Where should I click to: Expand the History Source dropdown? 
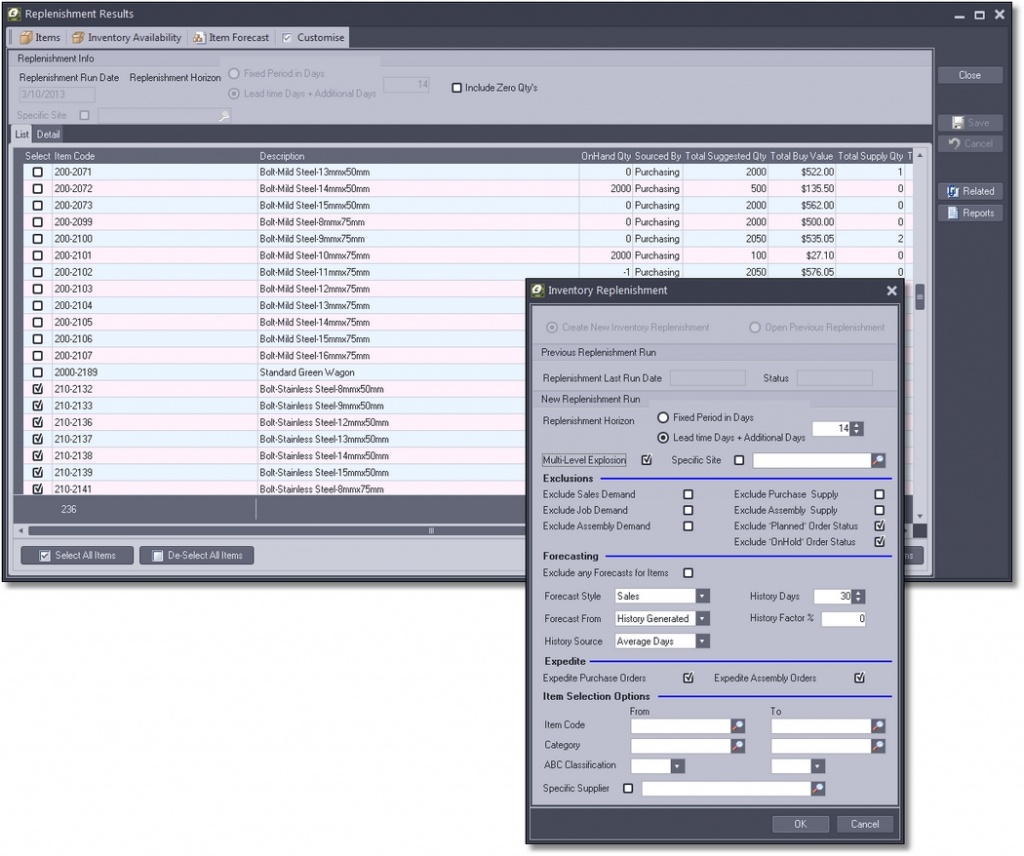tap(702, 642)
